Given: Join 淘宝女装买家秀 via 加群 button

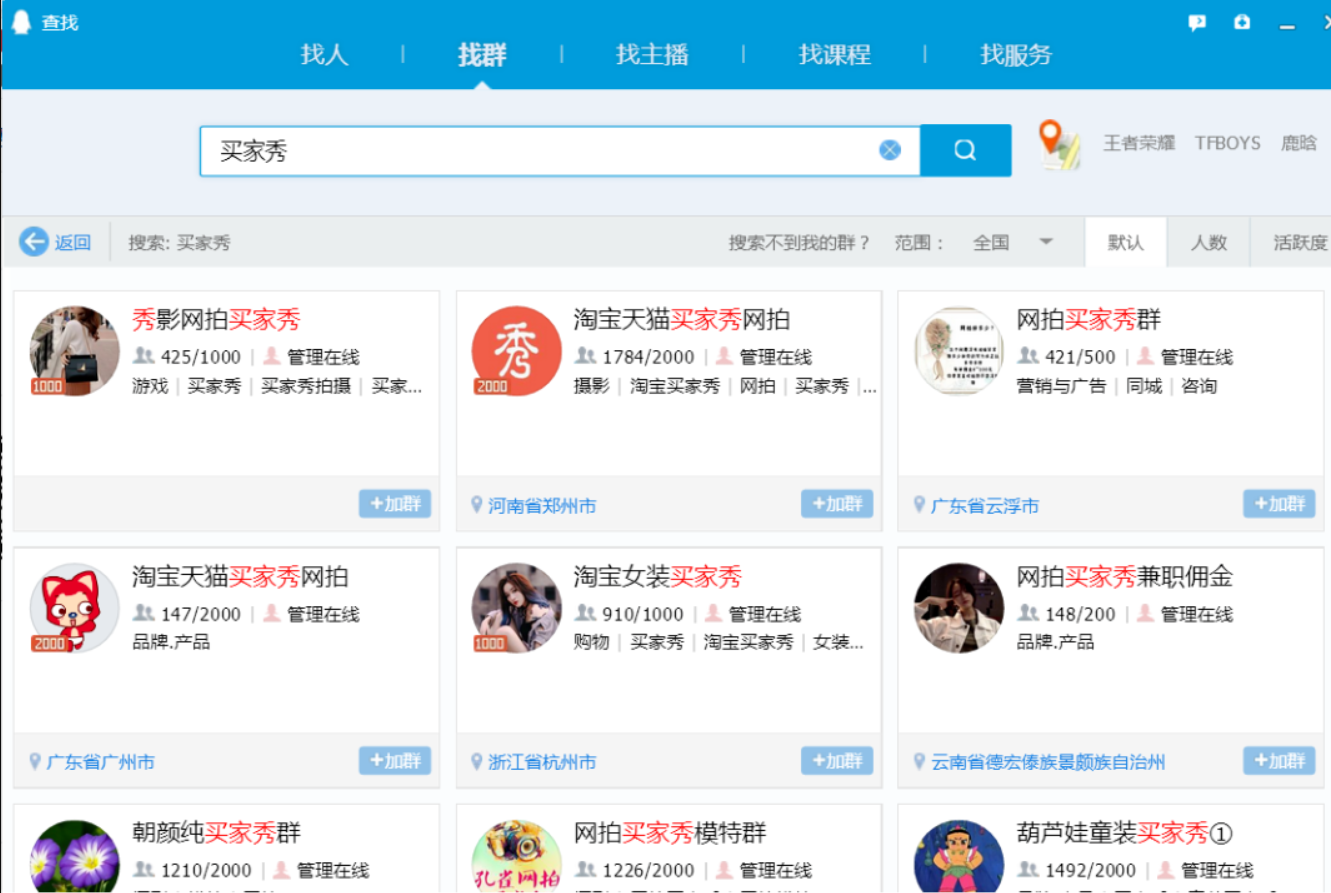Looking at the screenshot, I should (837, 761).
